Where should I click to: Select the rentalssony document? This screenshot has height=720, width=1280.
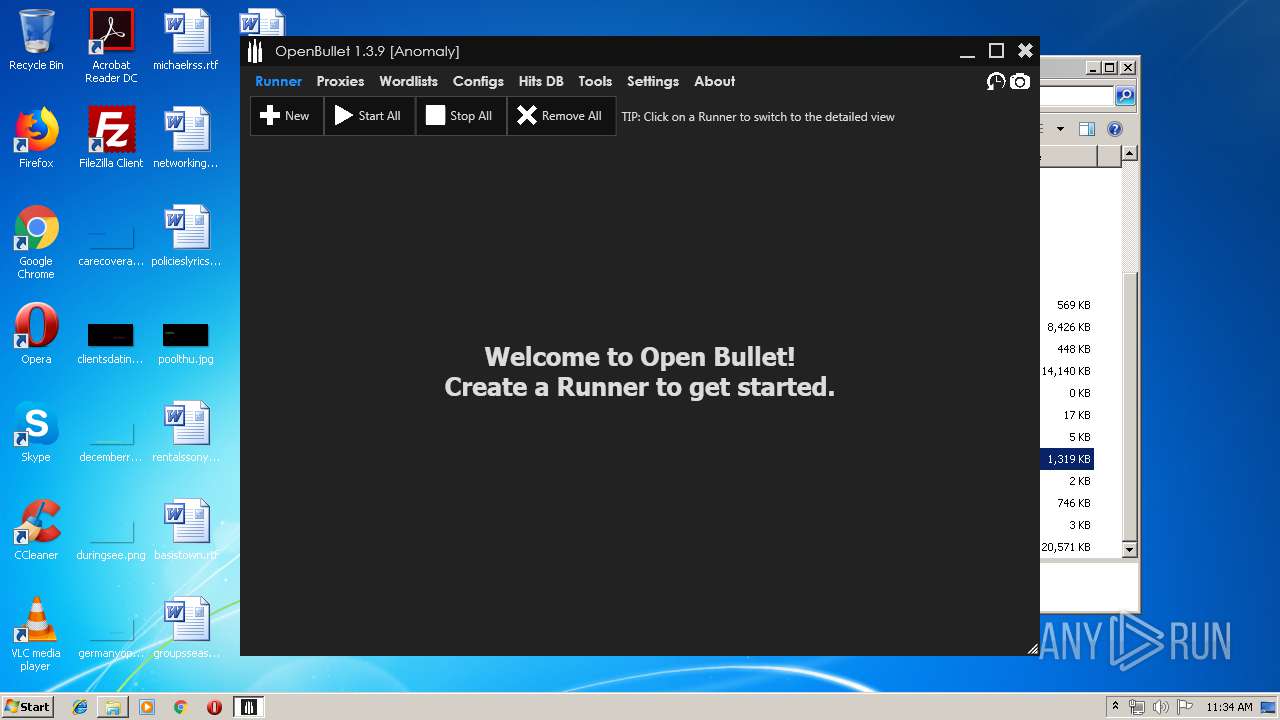tap(186, 432)
